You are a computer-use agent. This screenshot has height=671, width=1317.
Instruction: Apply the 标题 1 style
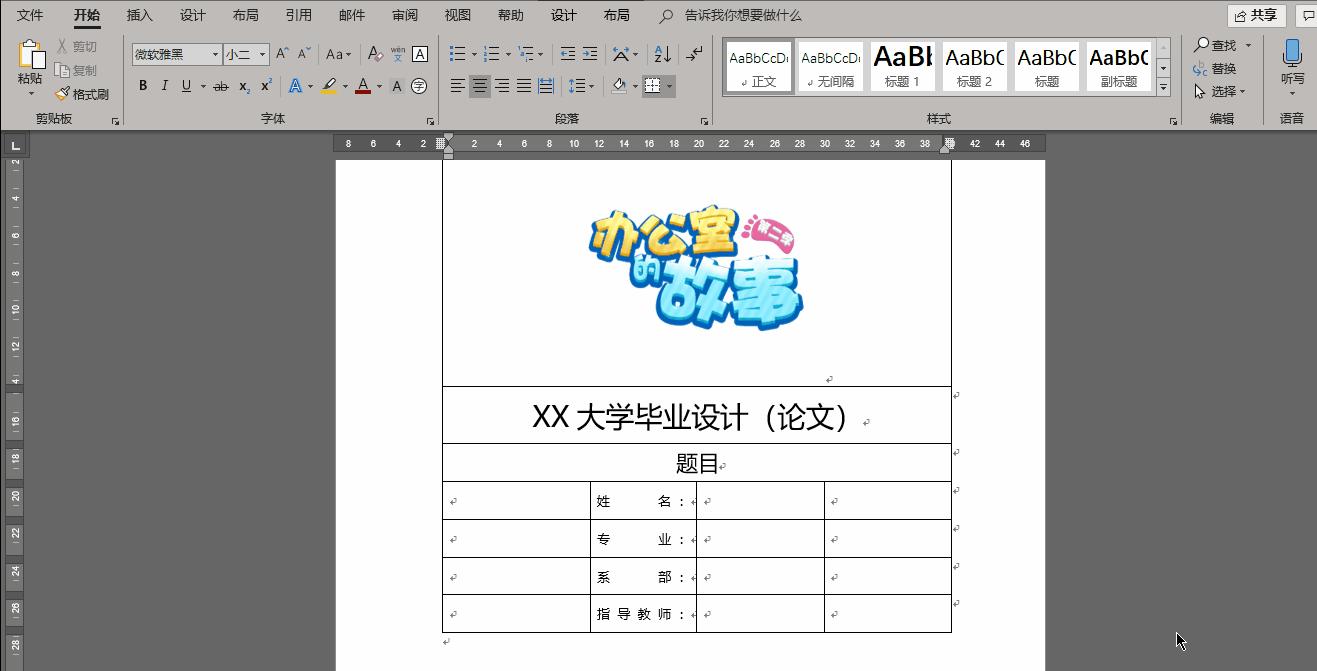tap(901, 66)
